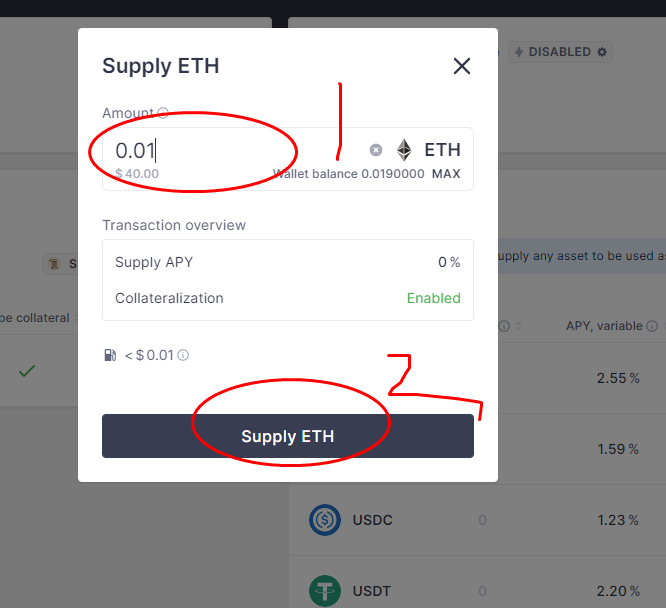
Task: Click the USDC coin icon
Action: point(325,520)
